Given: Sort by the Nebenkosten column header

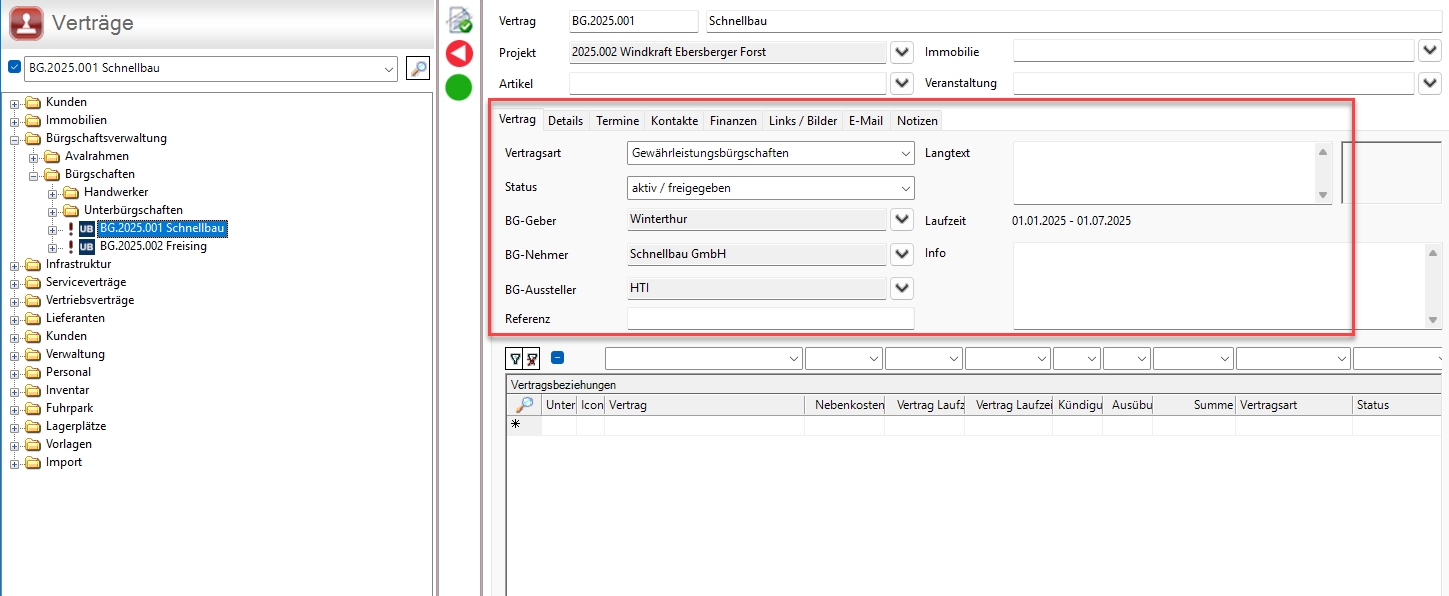Looking at the screenshot, I should pos(844,405).
